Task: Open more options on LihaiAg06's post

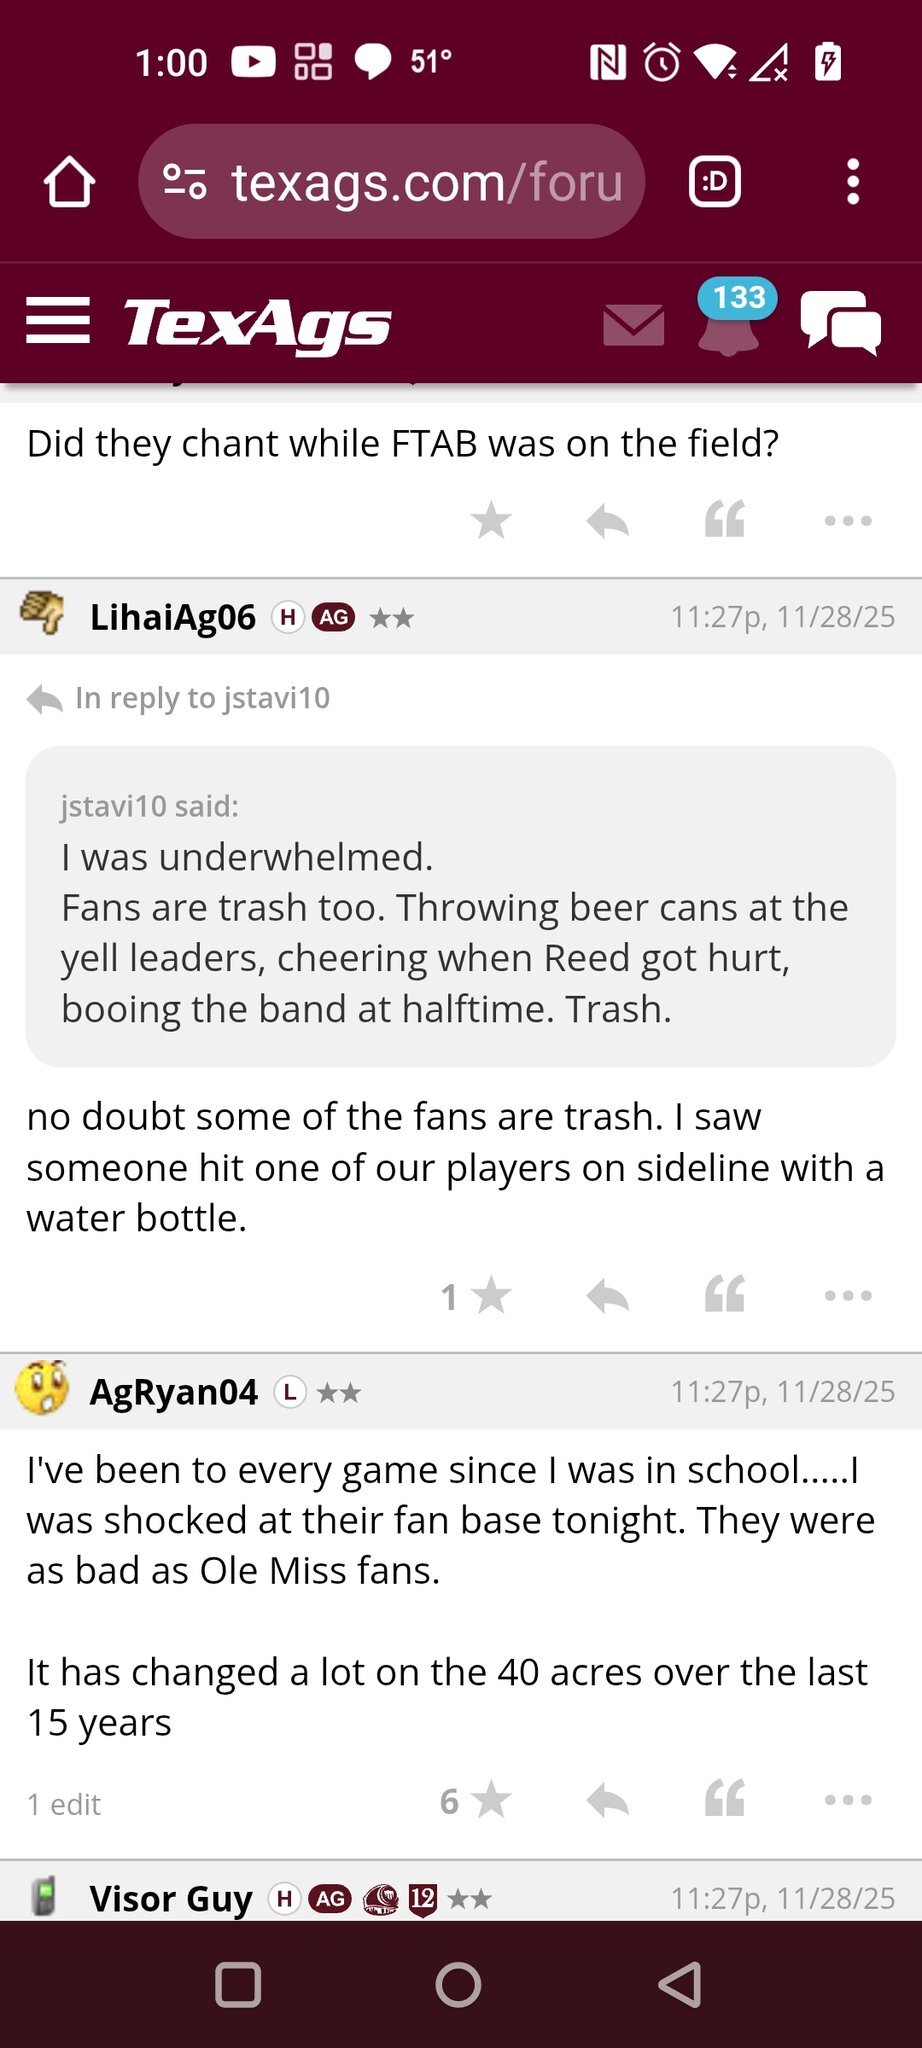Action: (848, 1296)
